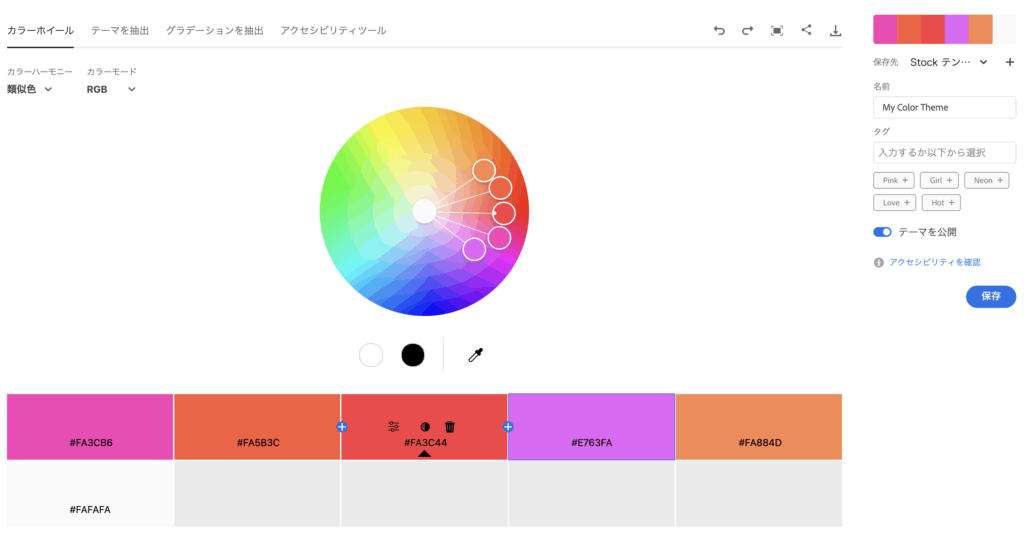Click the share icon

[806, 30]
